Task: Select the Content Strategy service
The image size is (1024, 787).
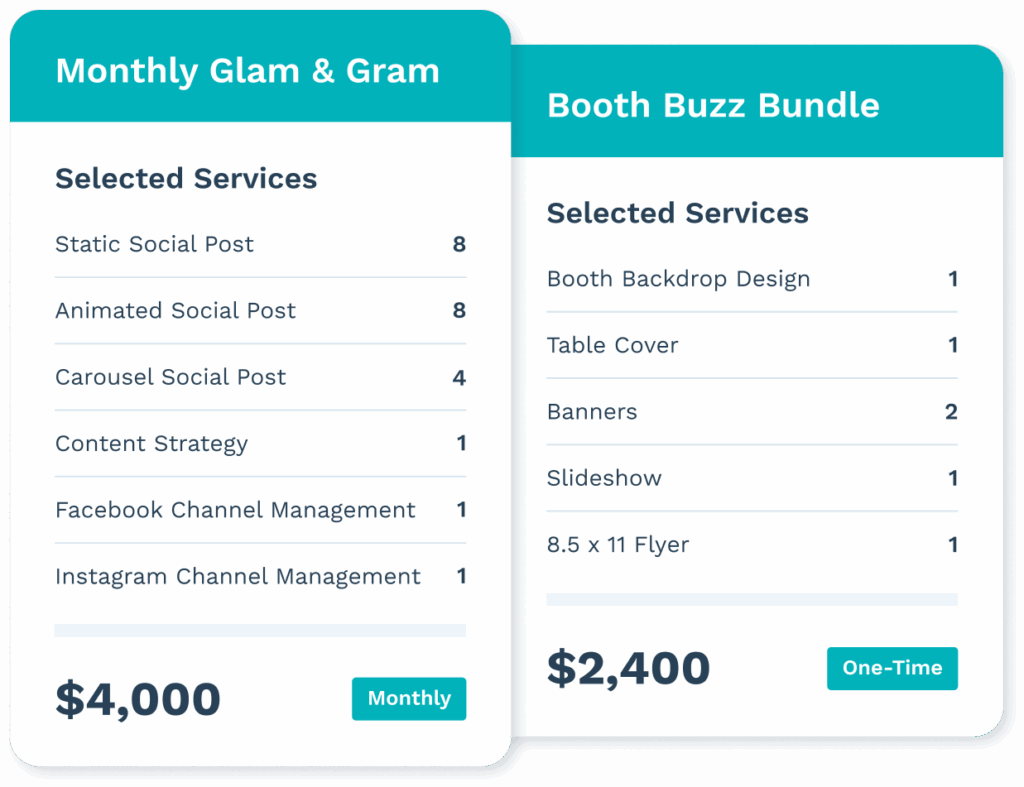Action: [x=260, y=444]
